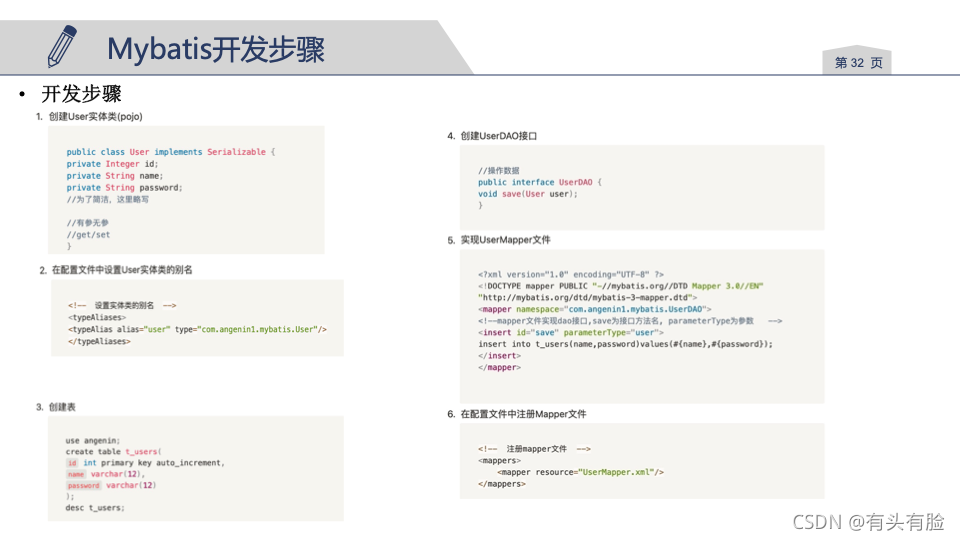Click the mapper resource="UserMapper.xml" line

pyautogui.click(x=580, y=472)
